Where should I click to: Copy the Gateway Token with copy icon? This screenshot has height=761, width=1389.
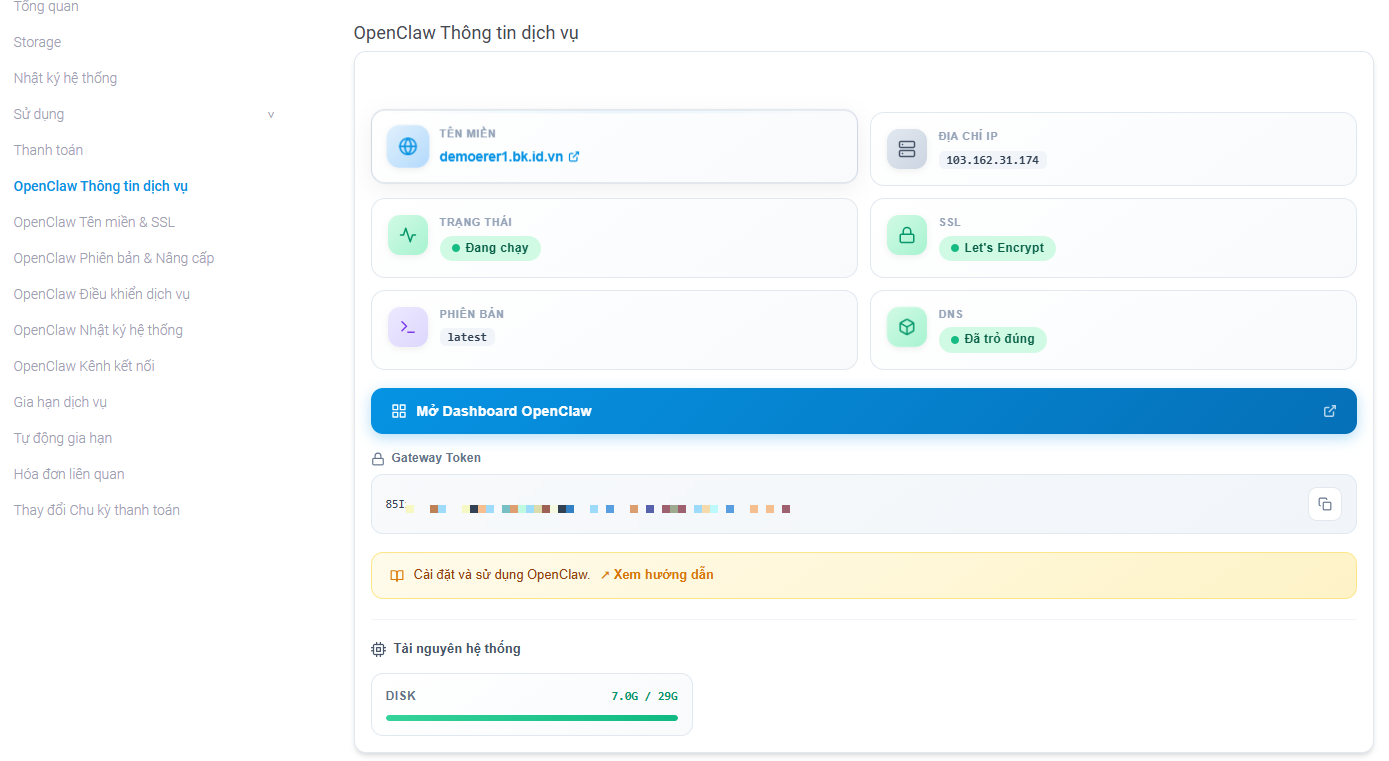click(1324, 504)
